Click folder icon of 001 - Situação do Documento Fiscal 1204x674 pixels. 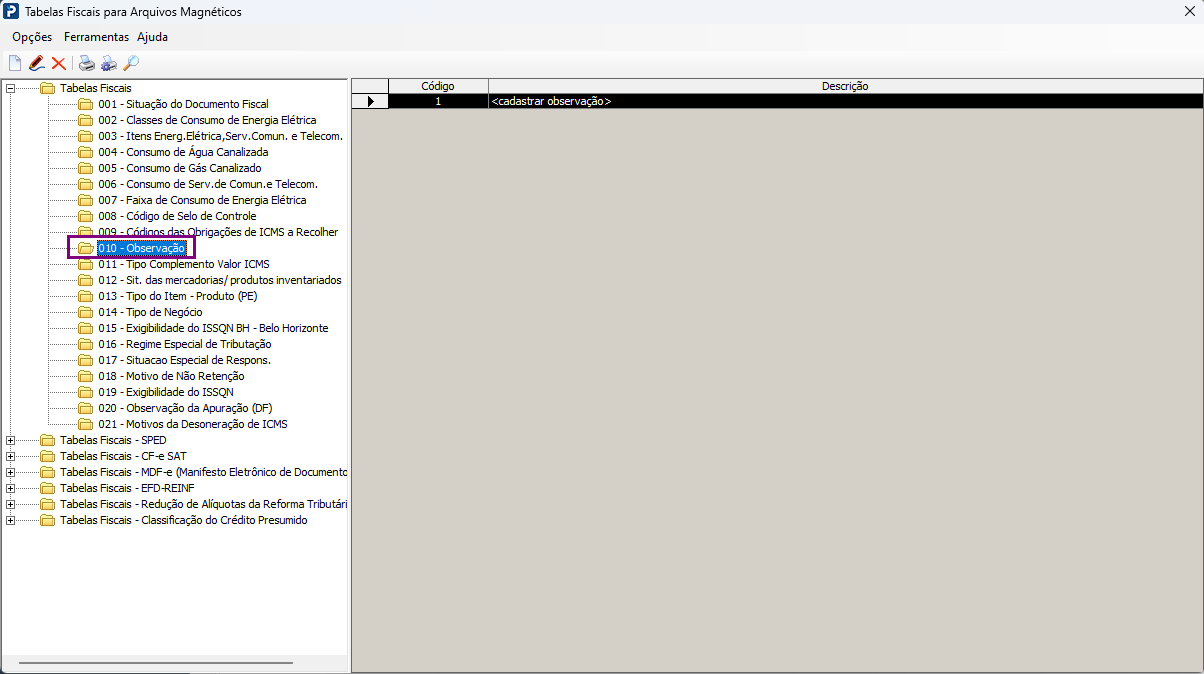click(85, 104)
